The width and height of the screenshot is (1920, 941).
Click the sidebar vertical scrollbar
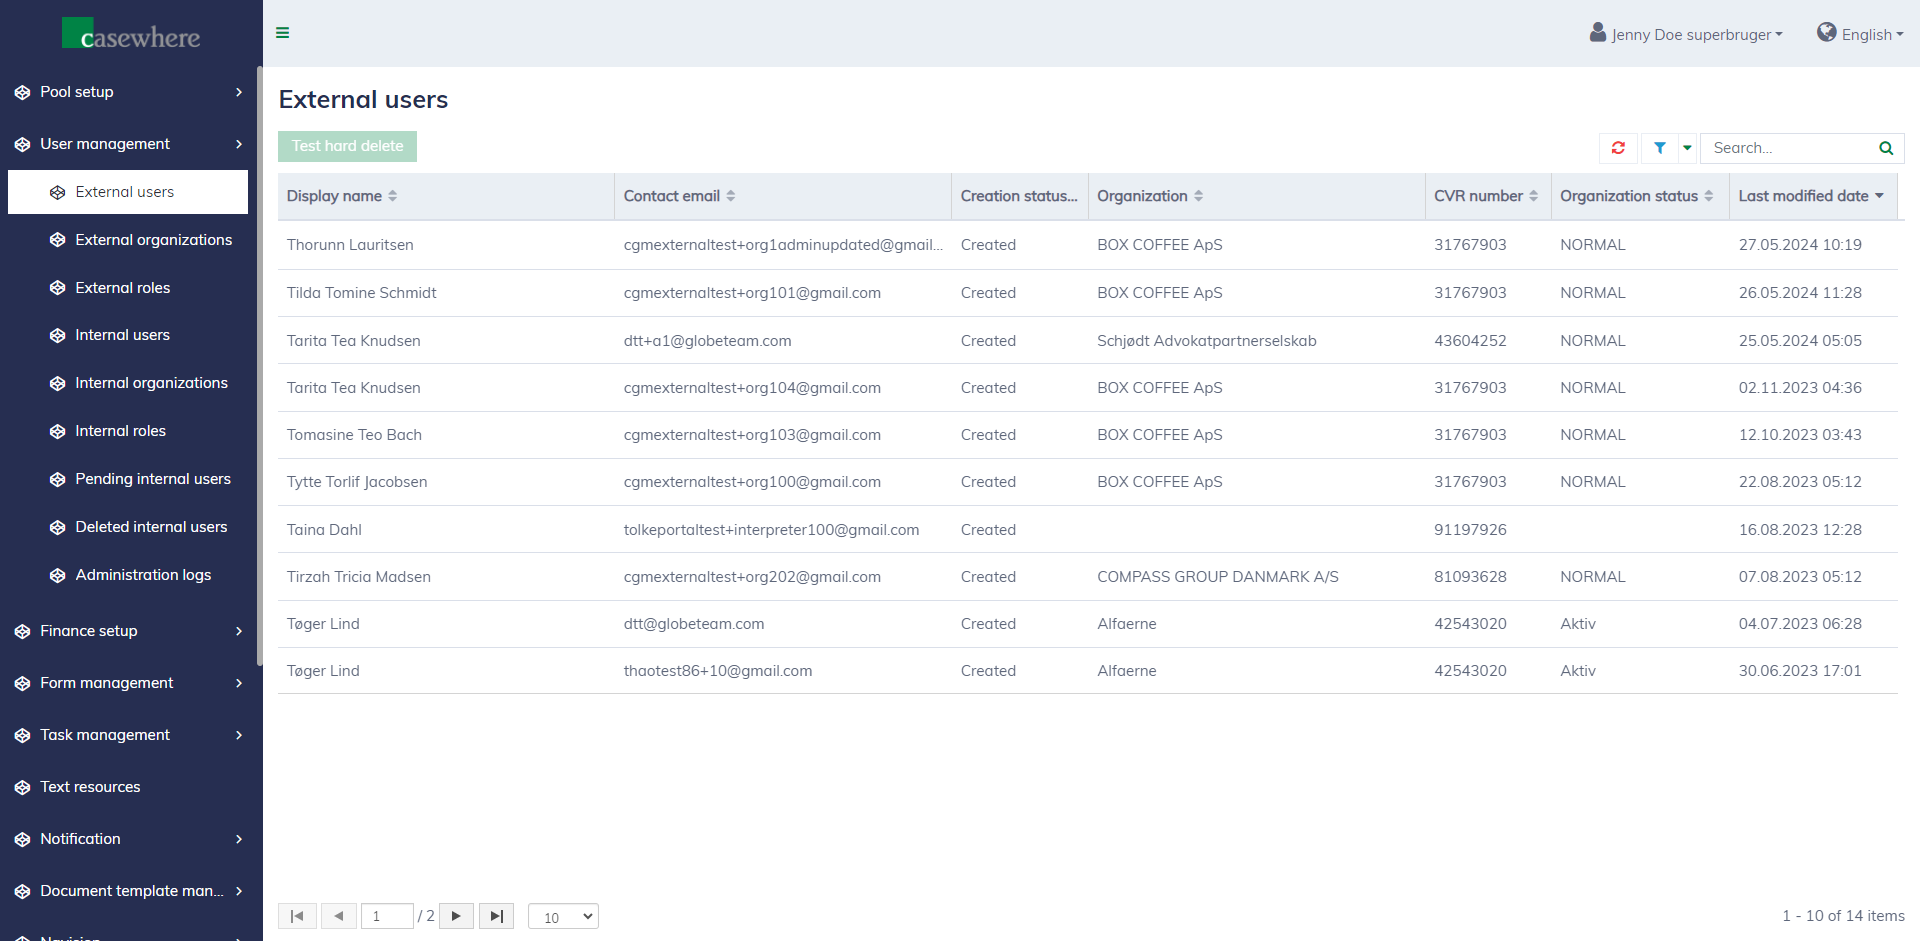tap(259, 360)
